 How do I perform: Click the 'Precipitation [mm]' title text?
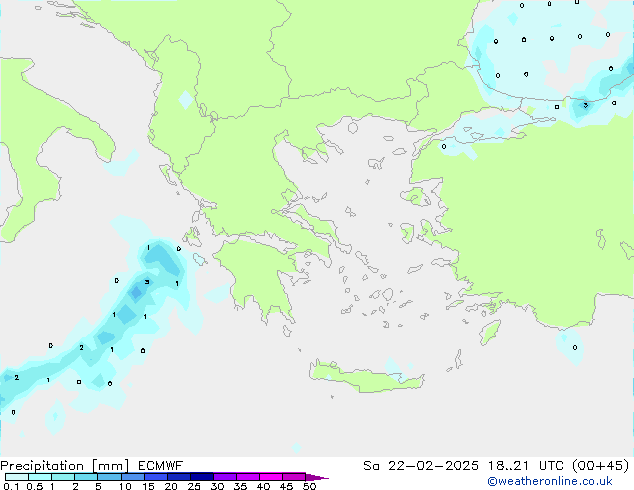click(65, 466)
